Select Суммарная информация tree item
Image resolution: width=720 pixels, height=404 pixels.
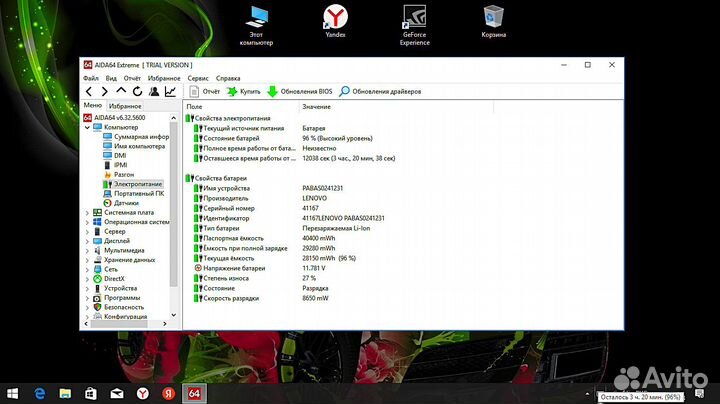(x=136, y=137)
